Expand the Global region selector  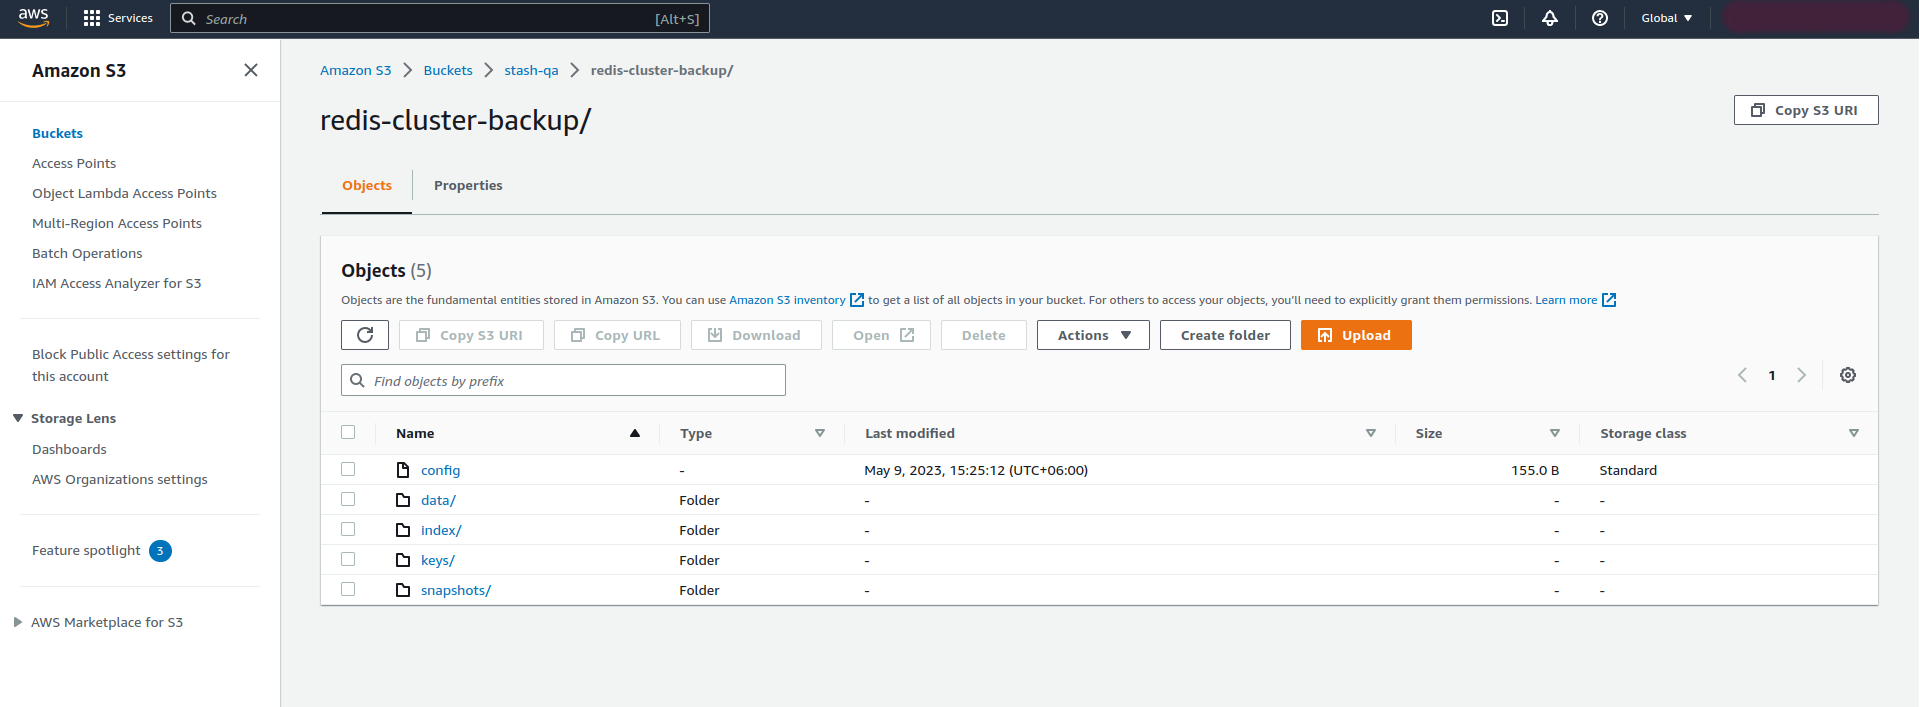click(x=1666, y=18)
